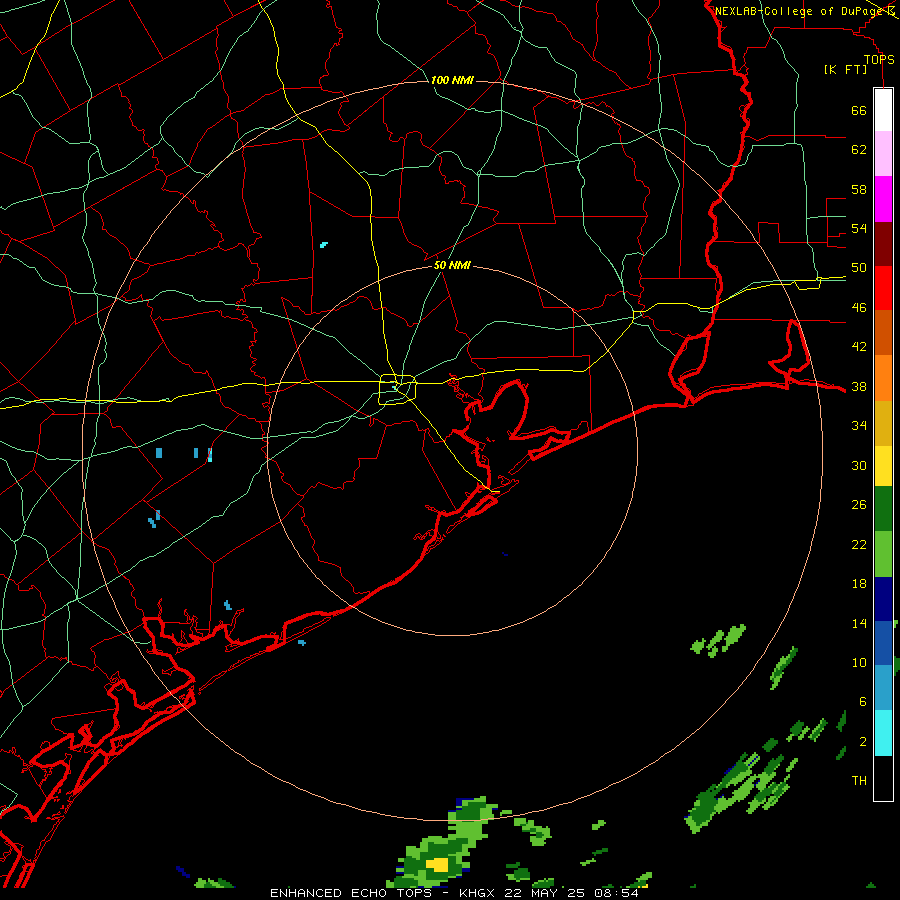
Task: Click the 'KHGX' radar site identifier
Action: tap(480, 893)
